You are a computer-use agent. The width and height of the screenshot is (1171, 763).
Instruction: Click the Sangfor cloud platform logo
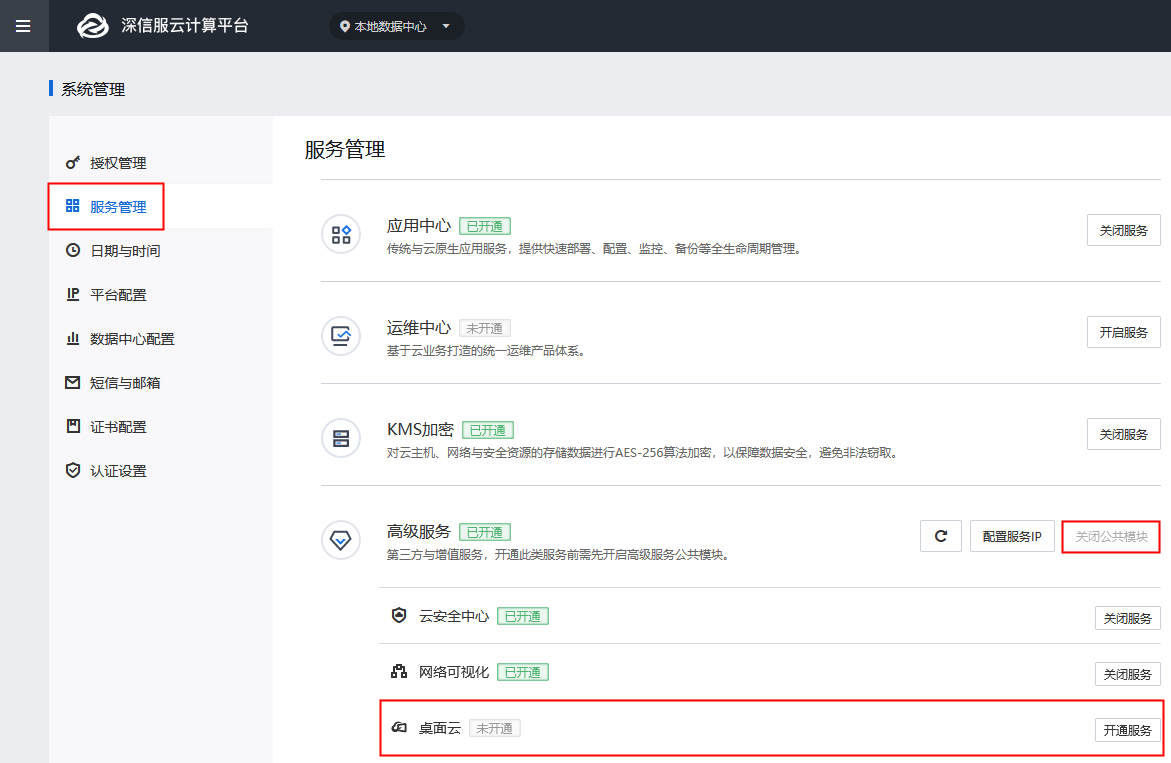pyautogui.click(x=93, y=26)
